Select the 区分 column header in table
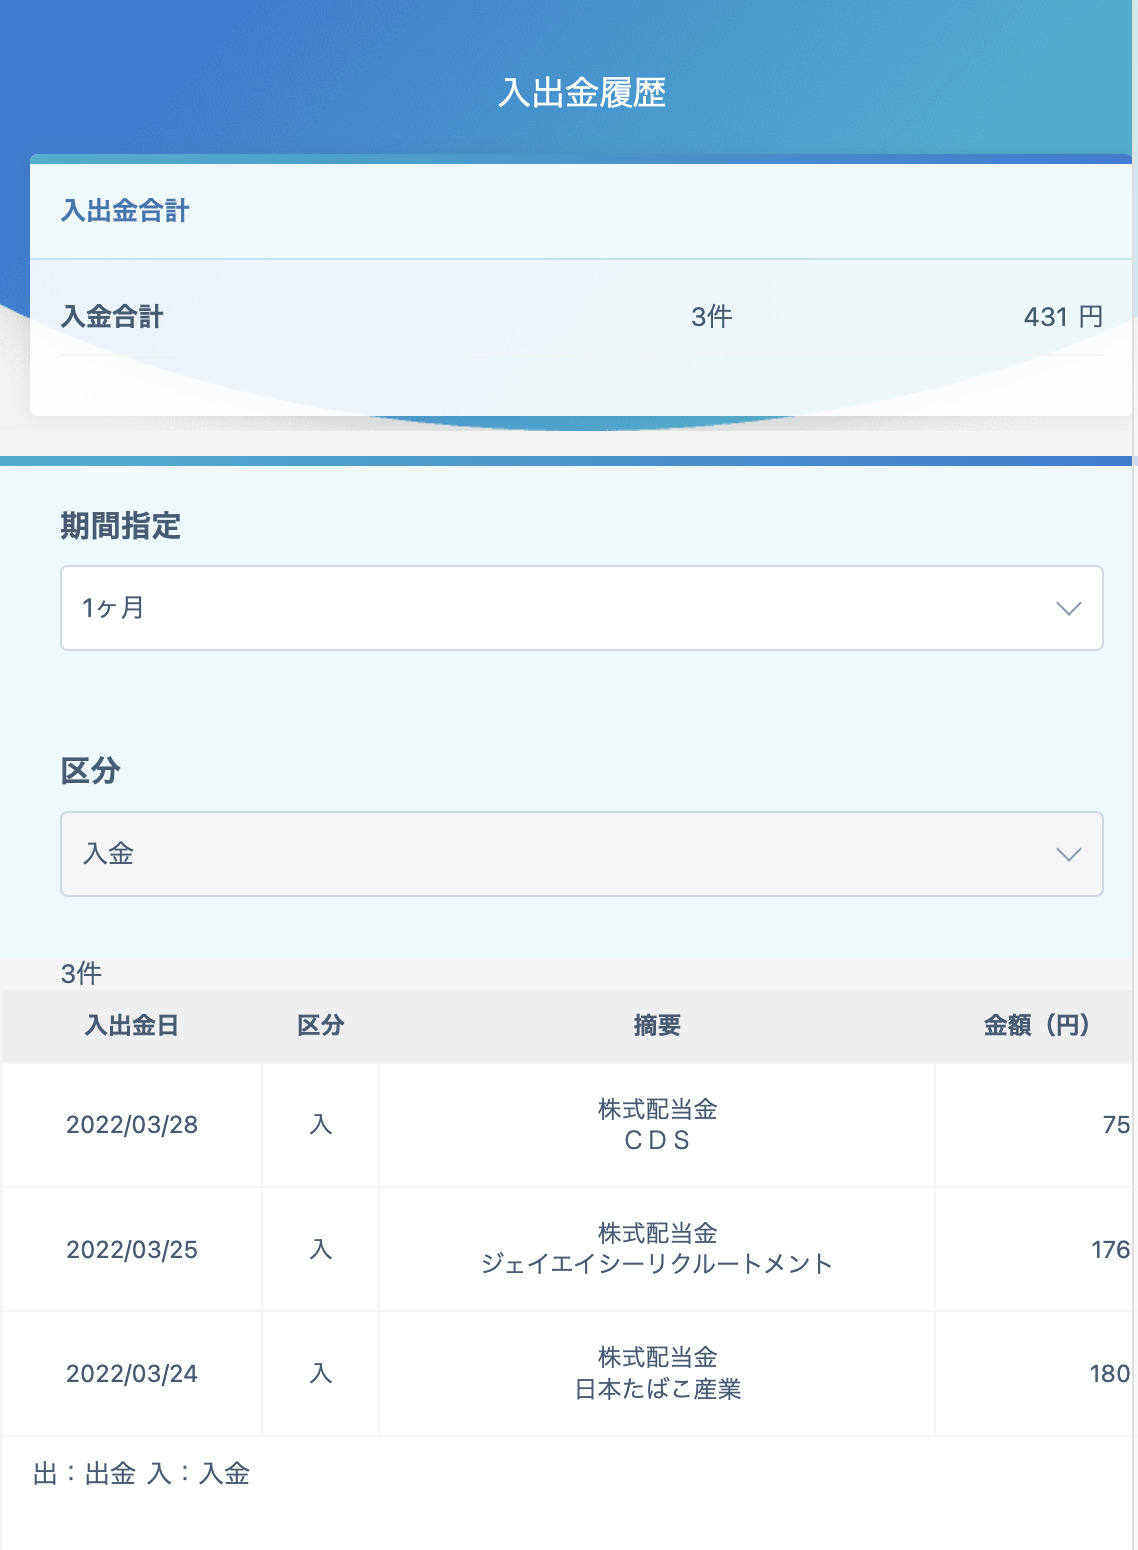This screenshot has width=1138, height=1550. click(320, 1025)
